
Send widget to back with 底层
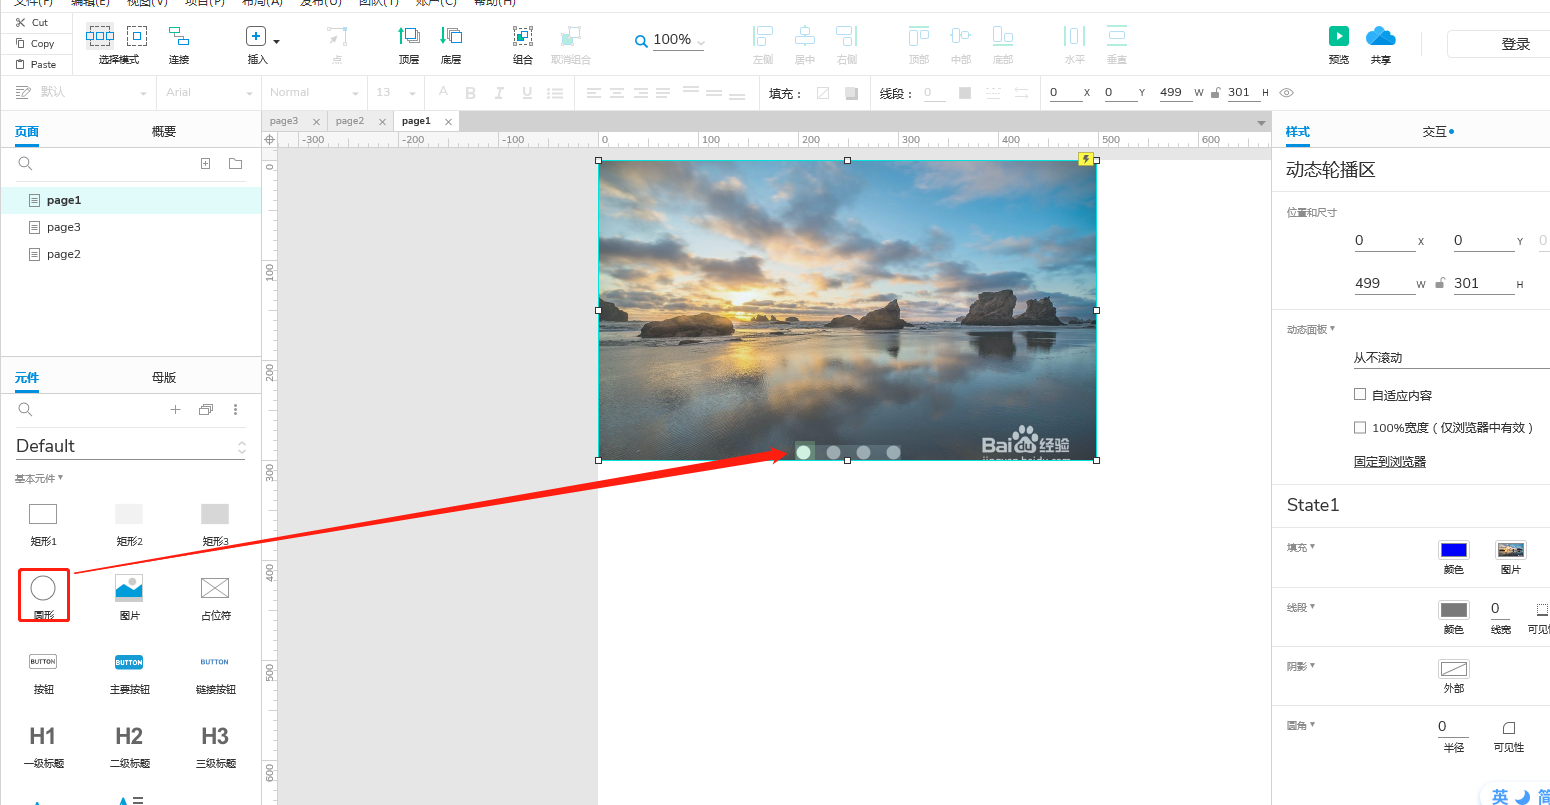(451, 45)
